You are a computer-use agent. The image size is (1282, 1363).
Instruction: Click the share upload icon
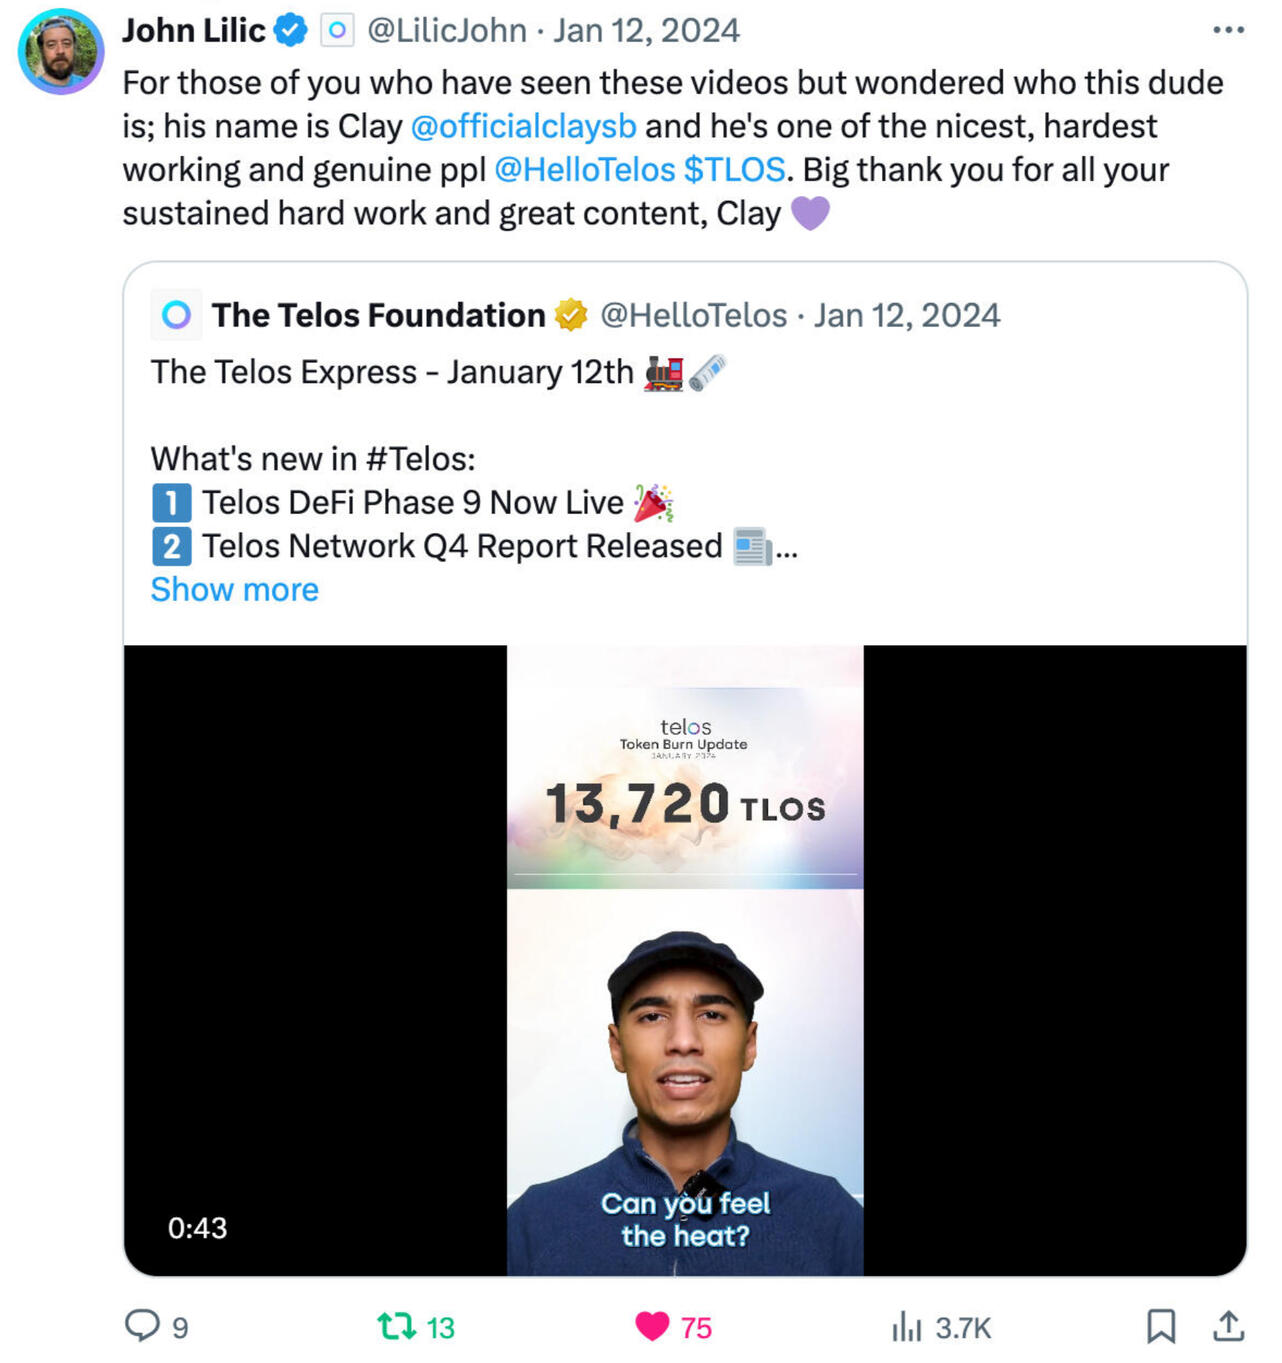pyautogui.click(x=1228, y=1326)
